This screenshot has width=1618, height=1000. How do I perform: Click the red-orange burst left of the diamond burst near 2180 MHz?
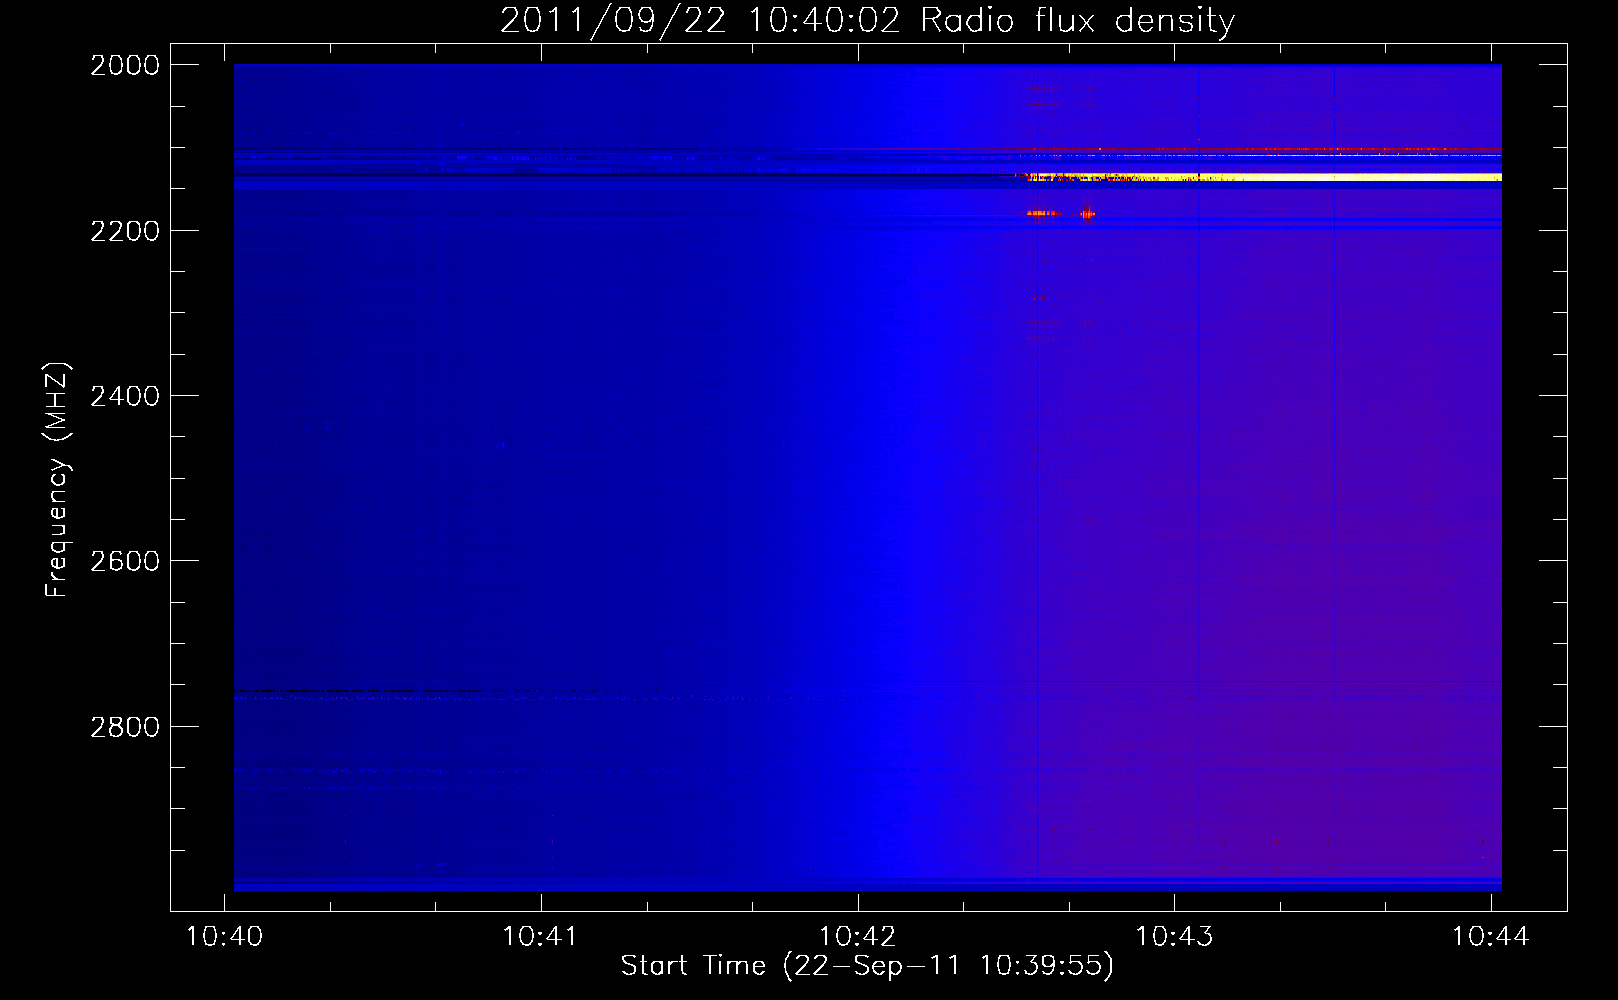click(1041, 213)
